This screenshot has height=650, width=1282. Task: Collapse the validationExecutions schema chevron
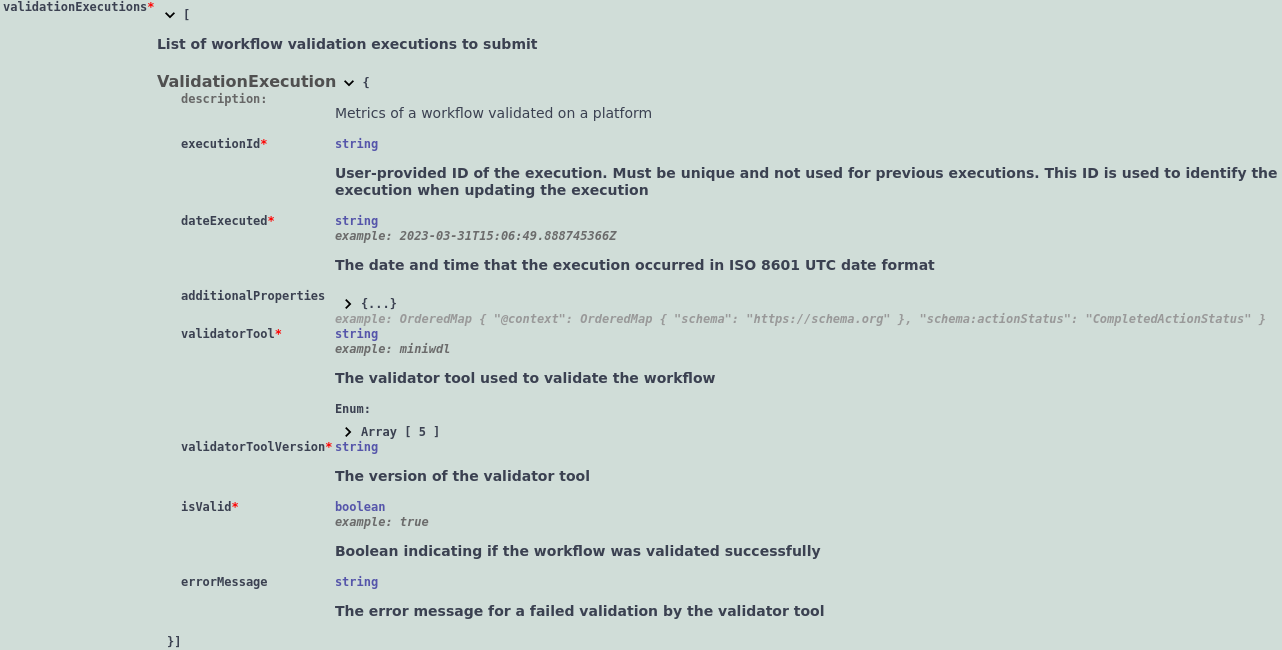(x=169, y=15)
